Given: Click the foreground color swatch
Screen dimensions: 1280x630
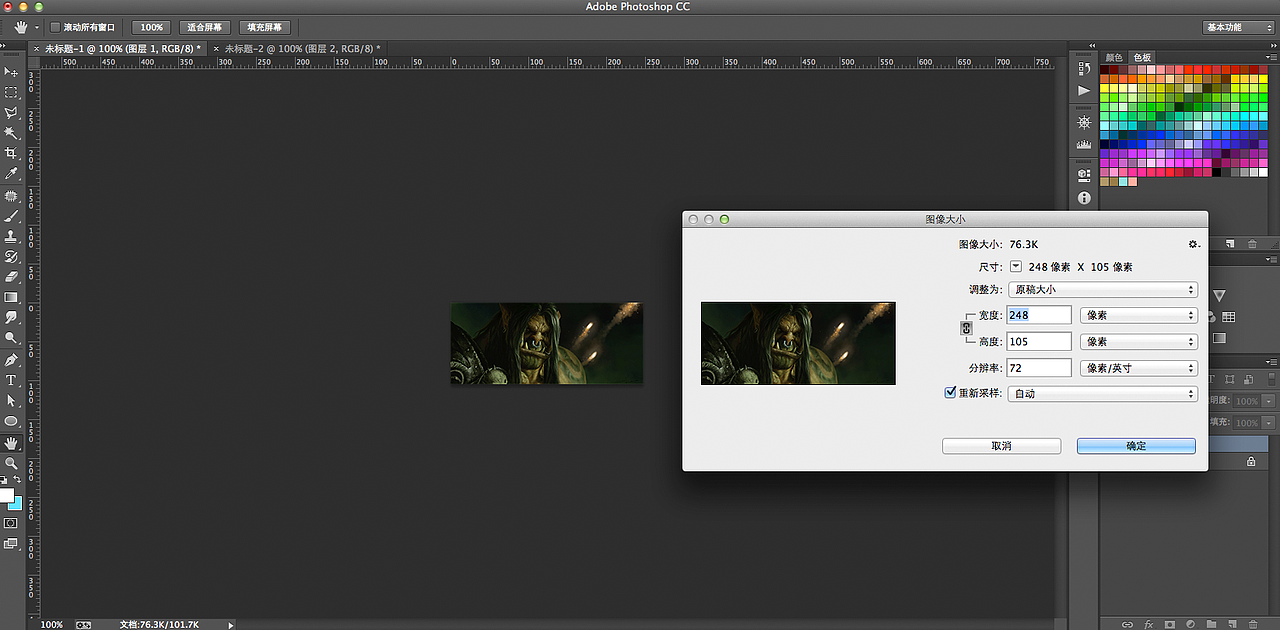Looking at the screenshot, I should (6, 495).
